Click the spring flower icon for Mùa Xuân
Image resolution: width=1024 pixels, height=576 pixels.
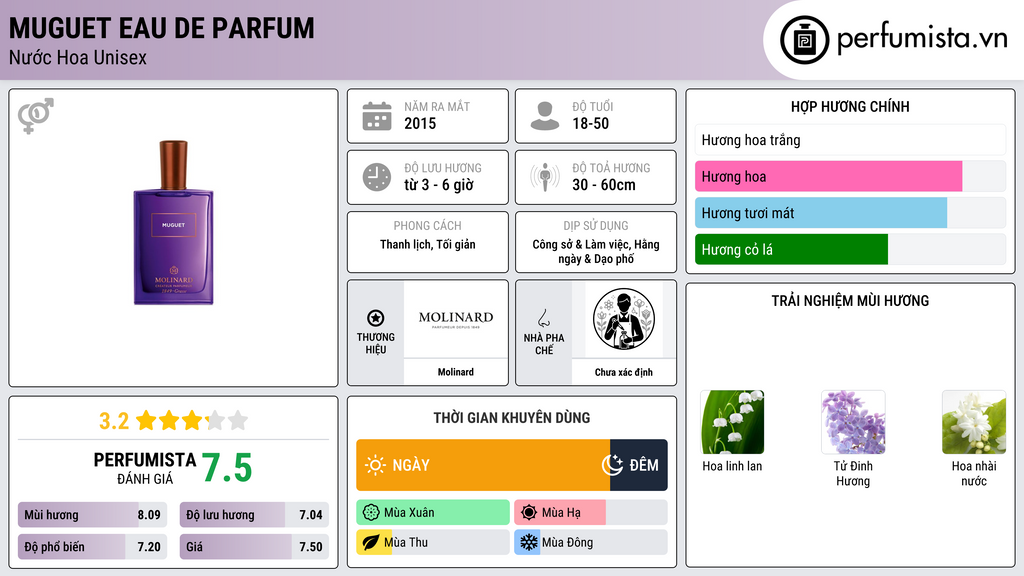point(371,513)
